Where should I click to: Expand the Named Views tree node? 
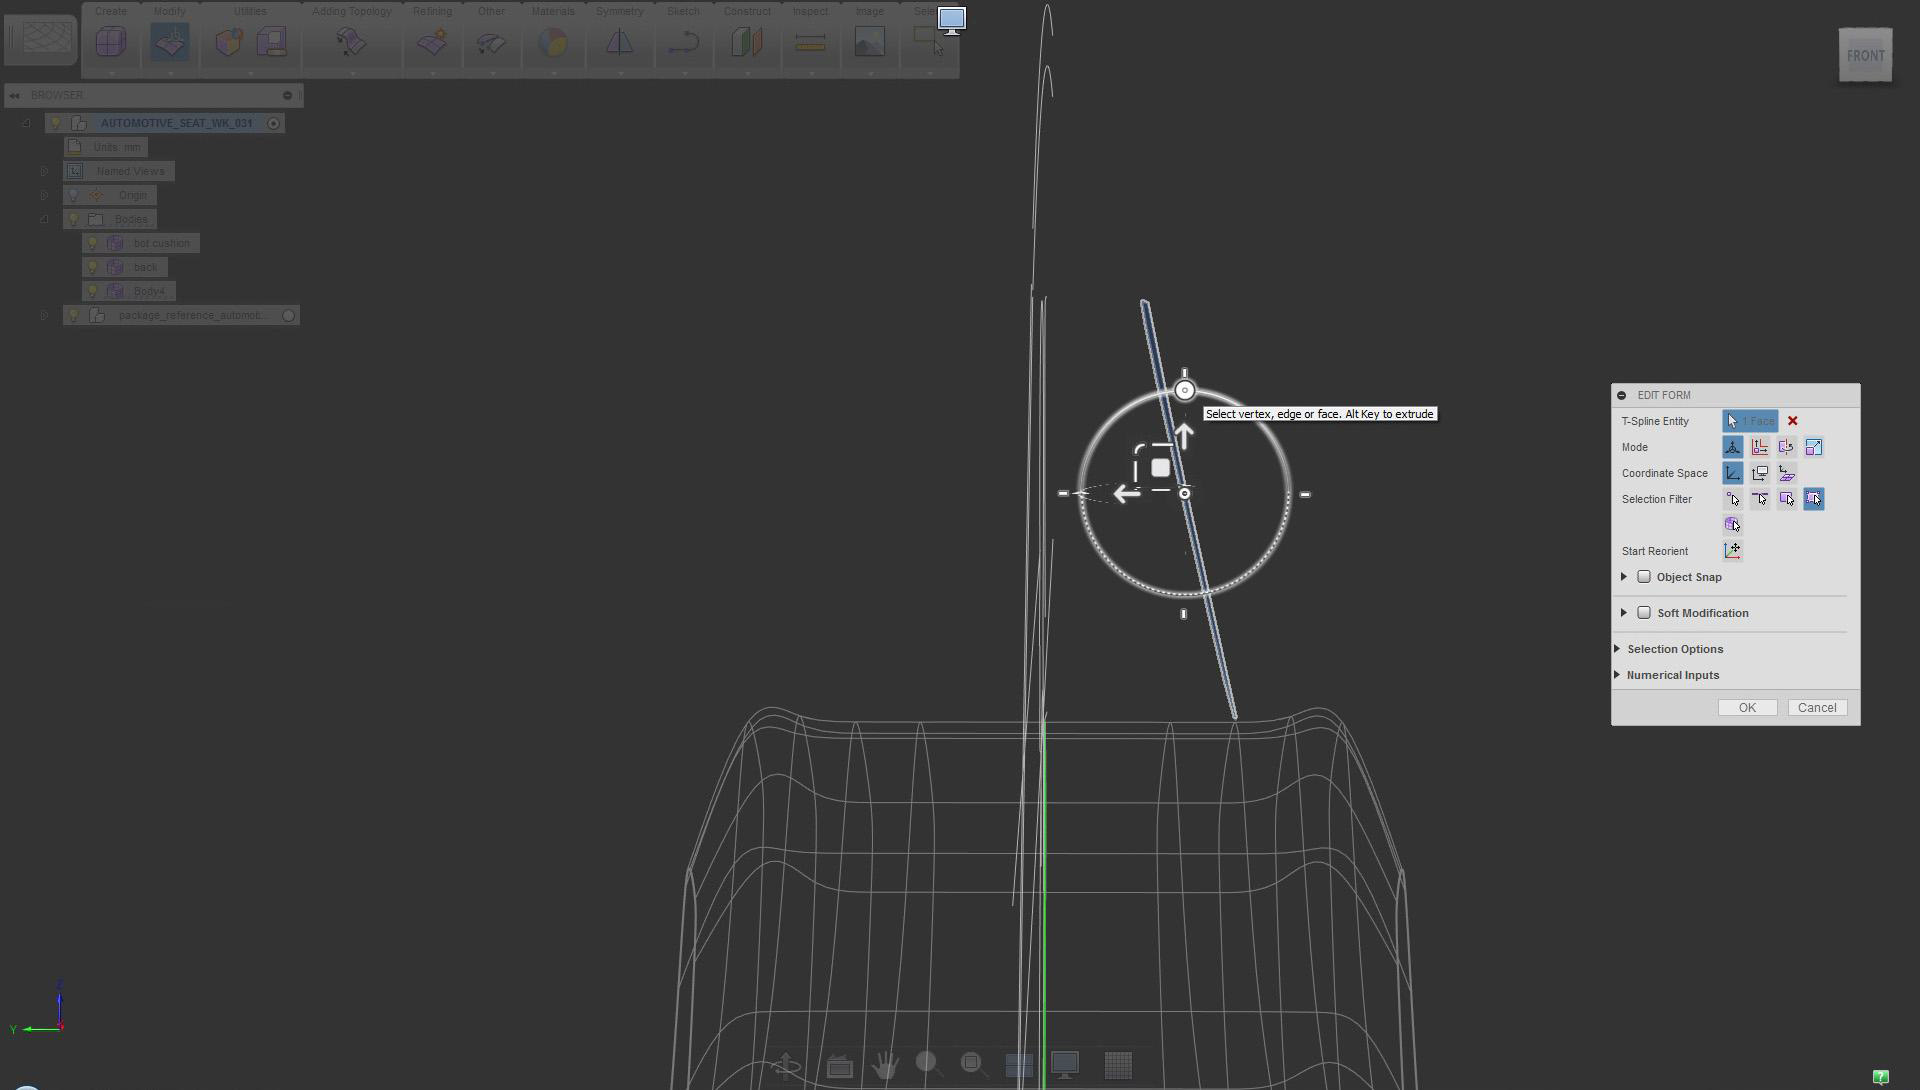point(44,171)
